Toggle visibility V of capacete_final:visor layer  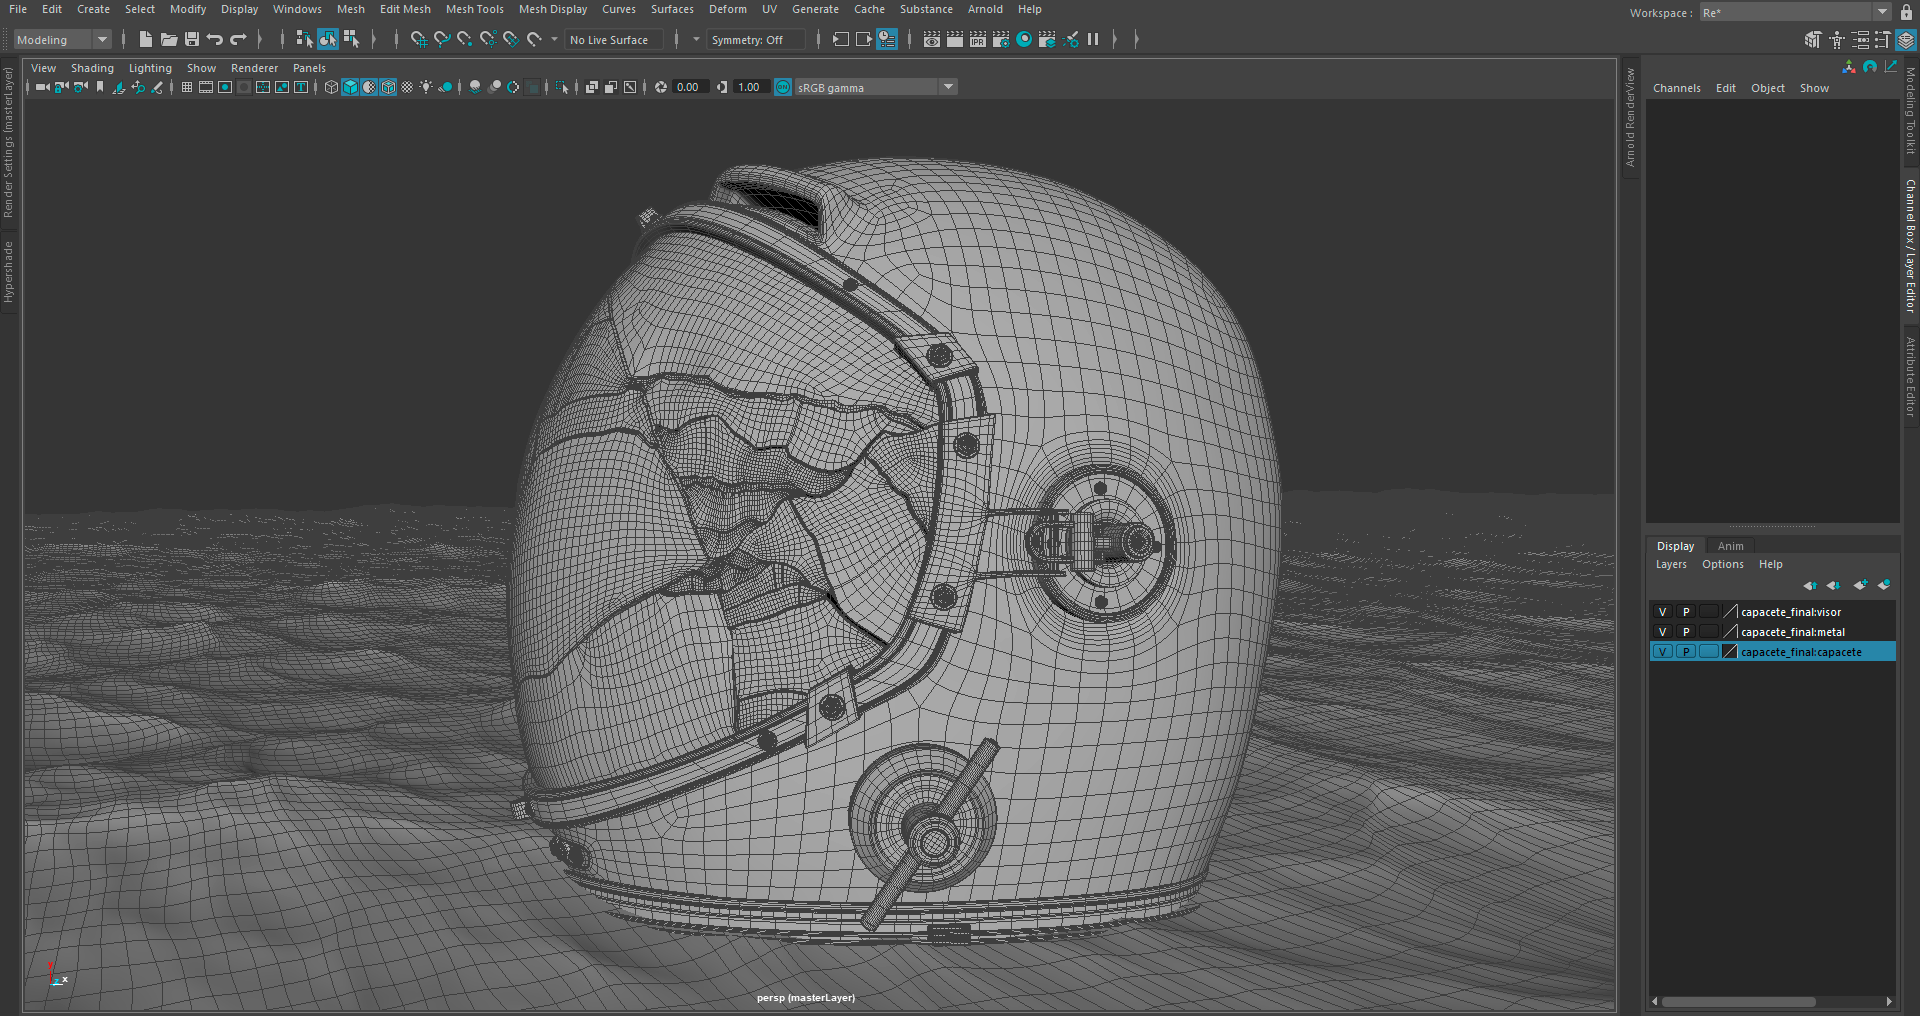(x=1662, y=612)
